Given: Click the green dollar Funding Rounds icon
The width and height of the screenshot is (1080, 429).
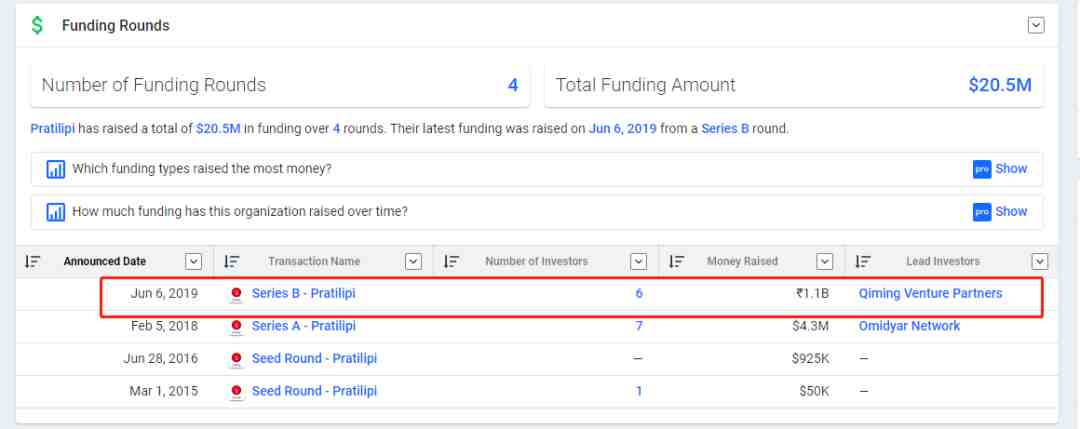Looking at the screenshot, I should 38,26.
